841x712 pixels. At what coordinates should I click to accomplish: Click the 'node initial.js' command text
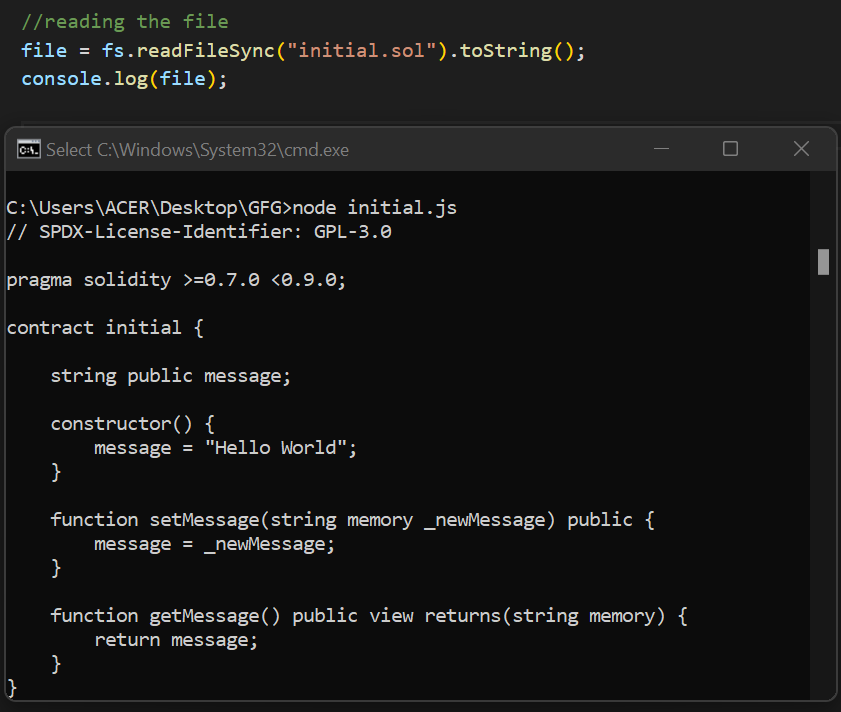374,208
